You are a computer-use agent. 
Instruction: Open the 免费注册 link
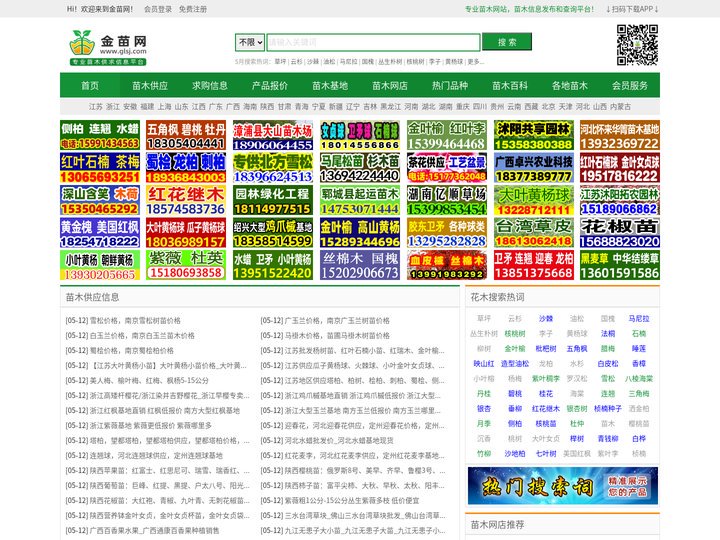(193, 9)
